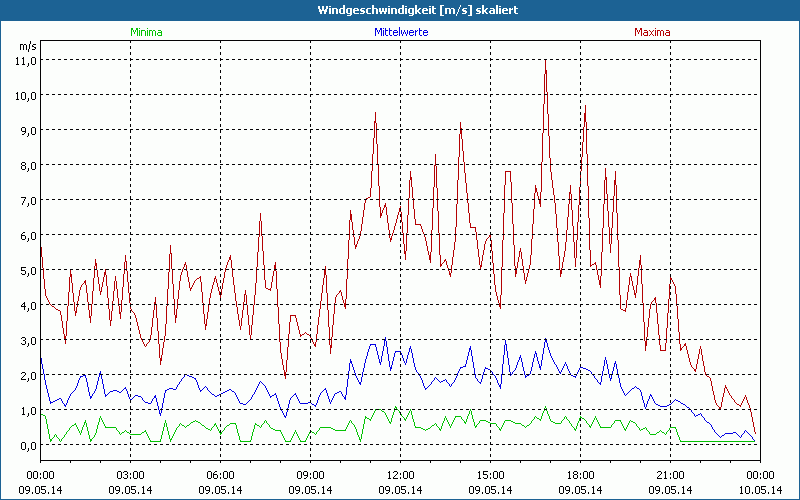The image size is (800, 500).
Task: Click the highest peak of the red Maxima line
Action: (x=545, y=62)
